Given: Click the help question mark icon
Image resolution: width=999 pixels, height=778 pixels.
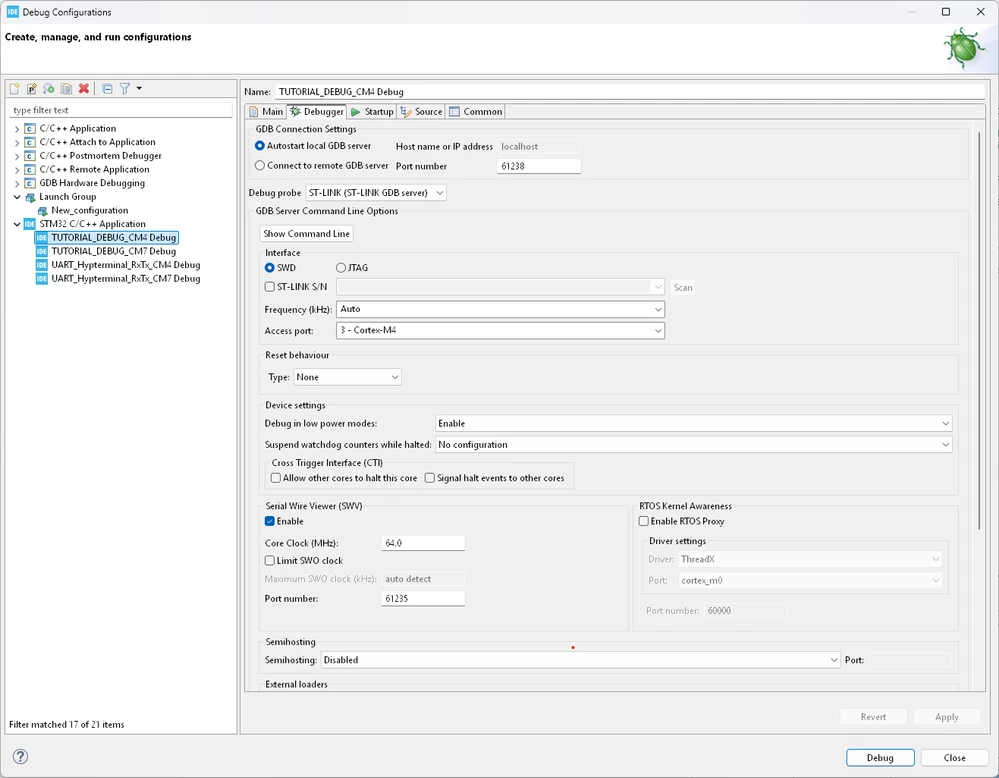Looking at the screenshot, I should (20, 756).
